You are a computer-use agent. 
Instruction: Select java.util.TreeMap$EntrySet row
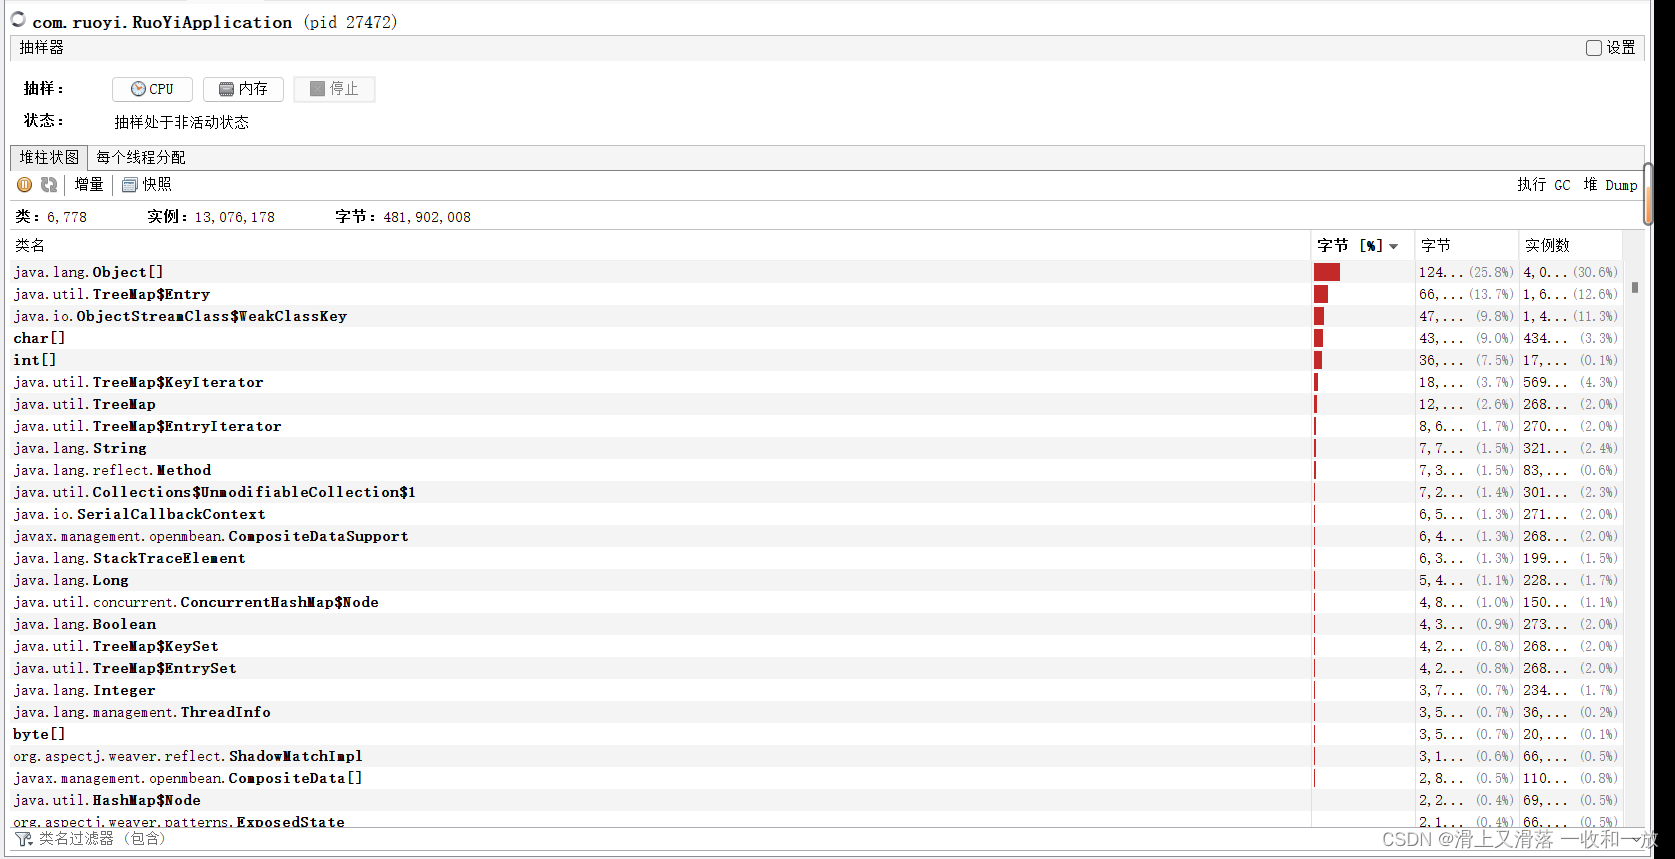(x=816, y=668)
